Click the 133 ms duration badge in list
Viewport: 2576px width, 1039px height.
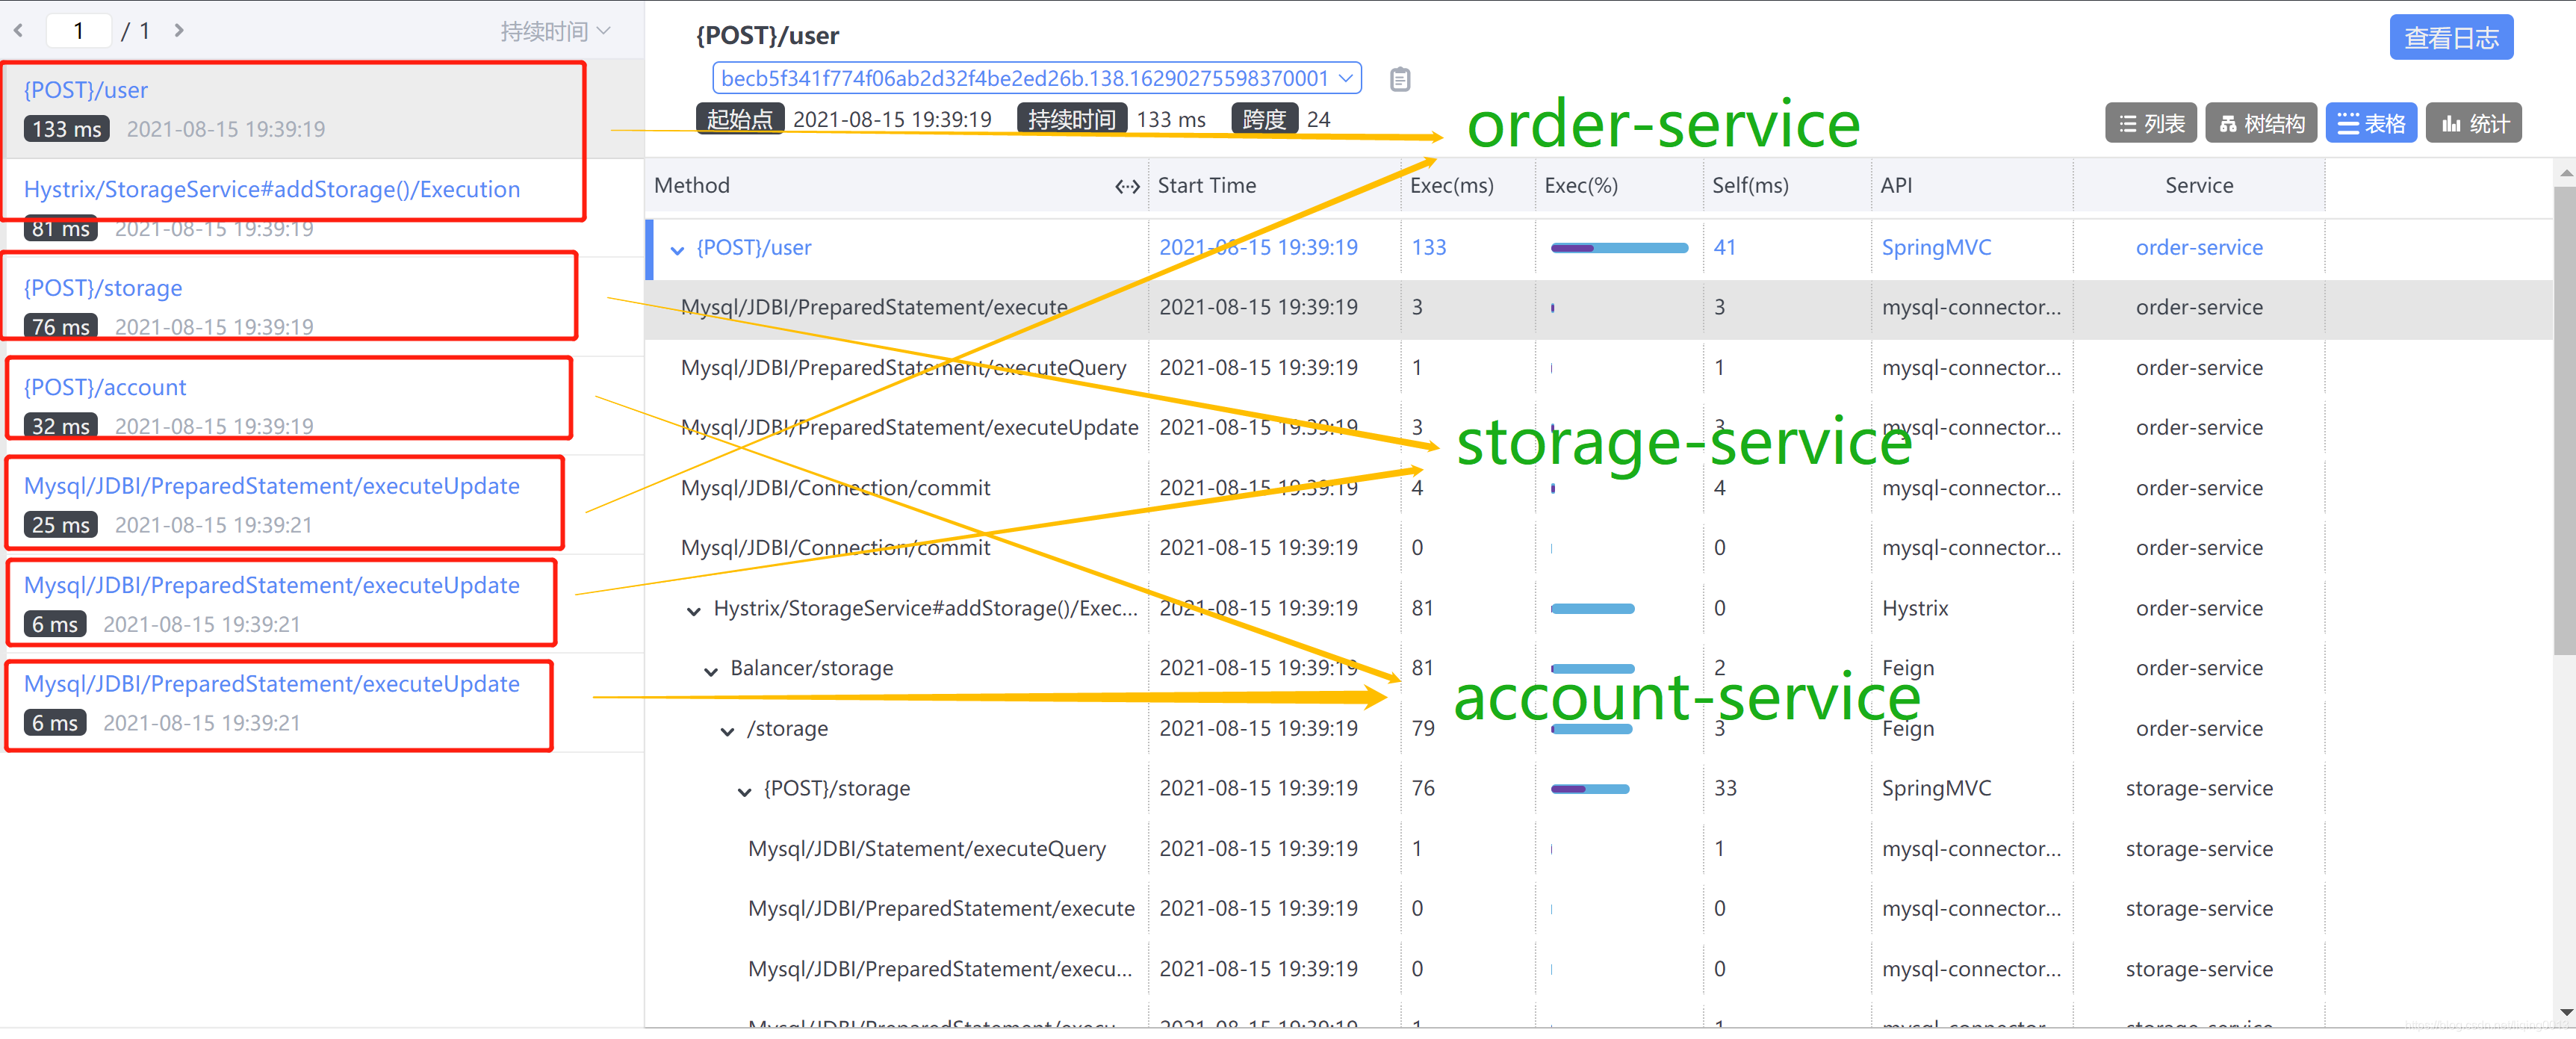(x=66, y=129)
